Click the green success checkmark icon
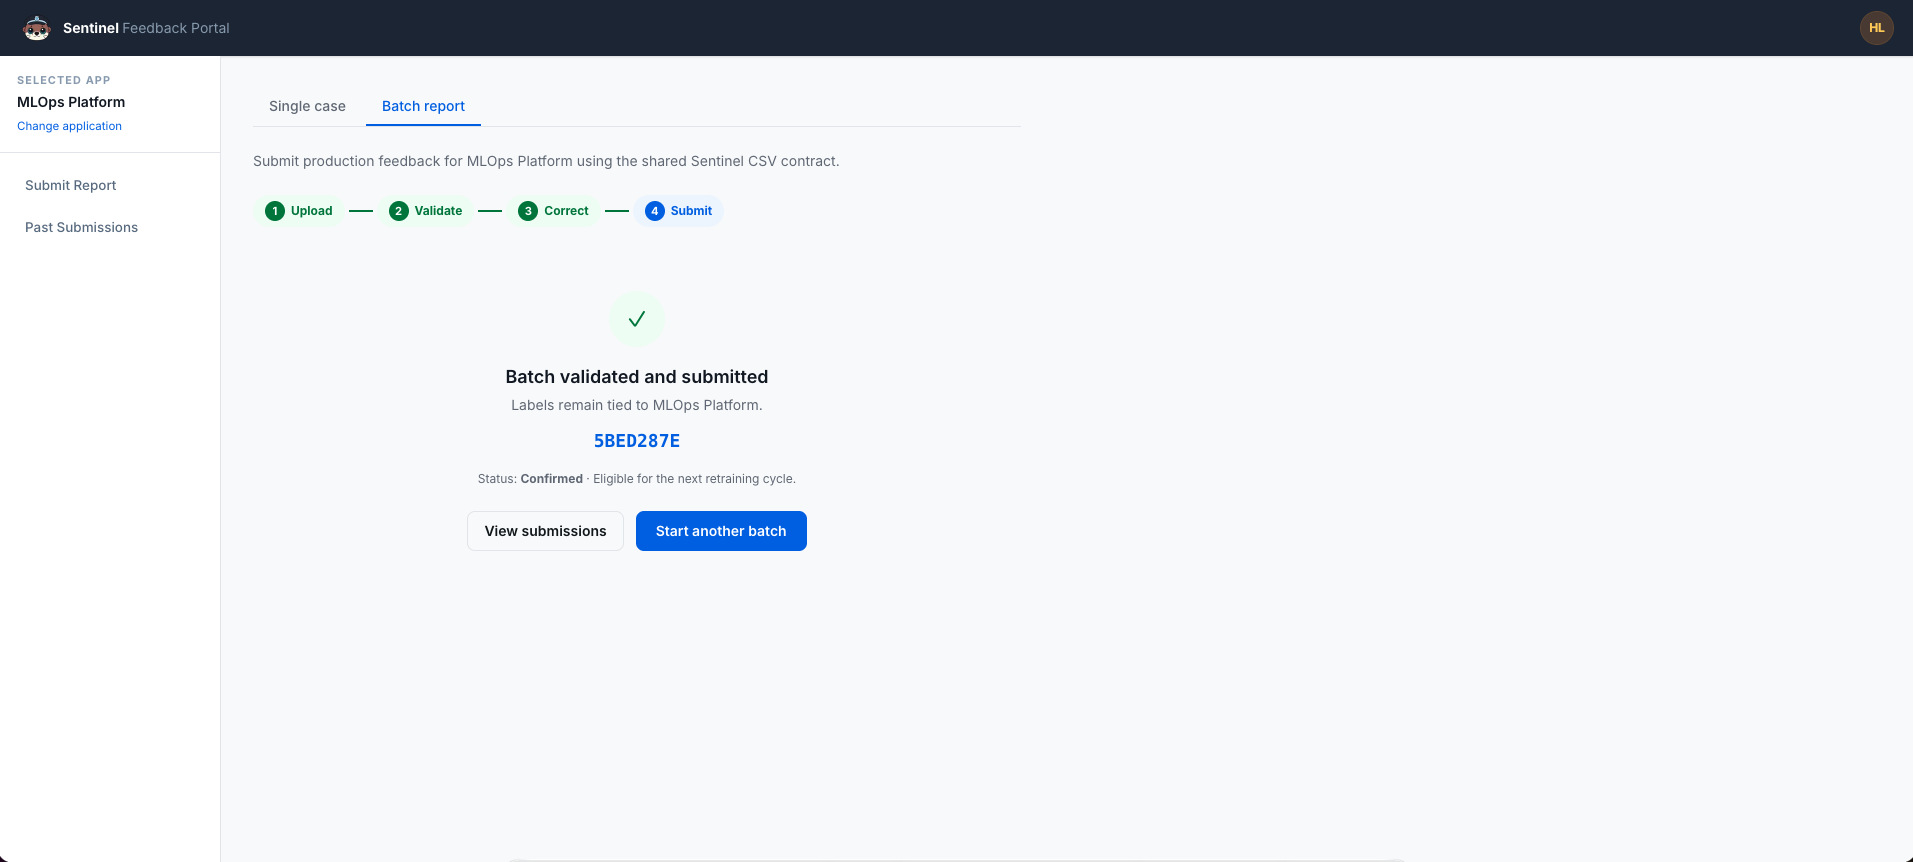This screenshot has height=862, width=1913. pyautogui.click(x=637, y=319)
